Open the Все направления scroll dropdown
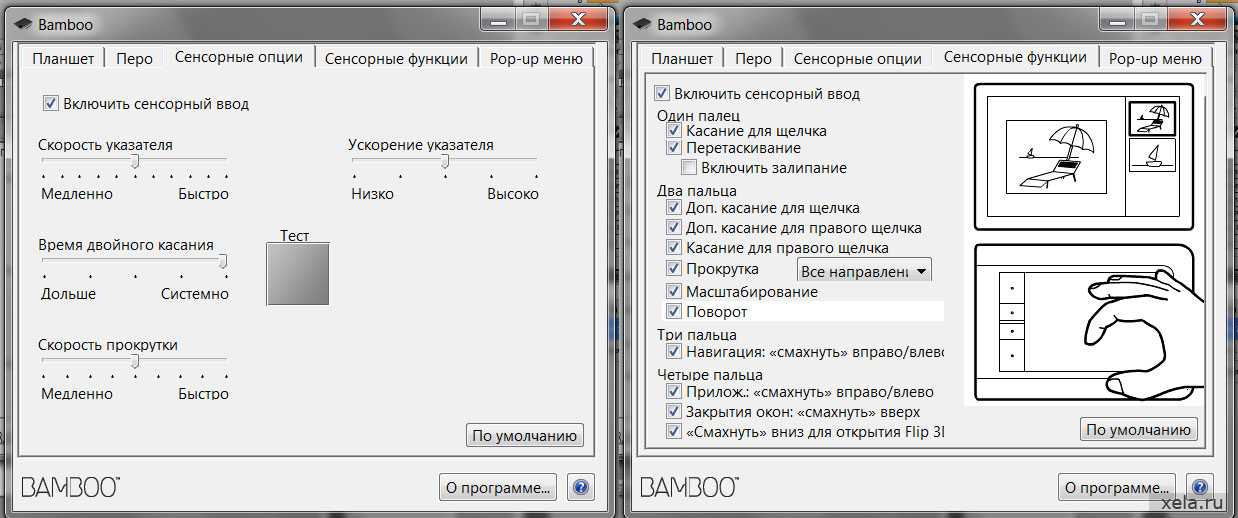 pyautogui.click(x=864, y=270)
